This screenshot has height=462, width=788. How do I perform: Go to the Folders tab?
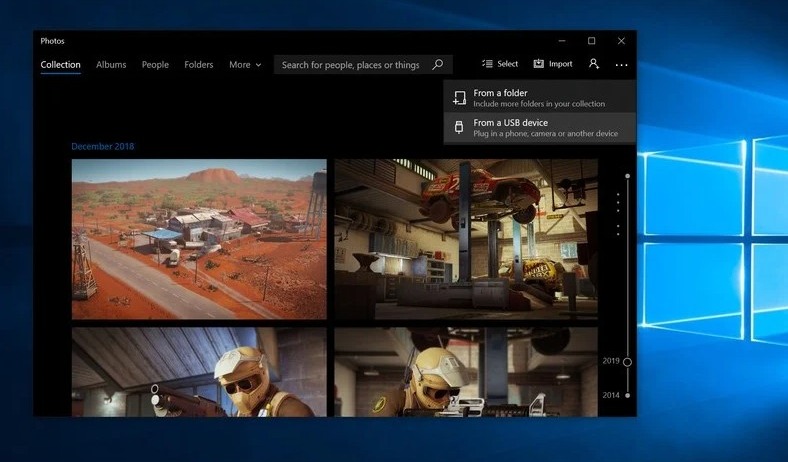pyautogui.click(x=199, y=65)
